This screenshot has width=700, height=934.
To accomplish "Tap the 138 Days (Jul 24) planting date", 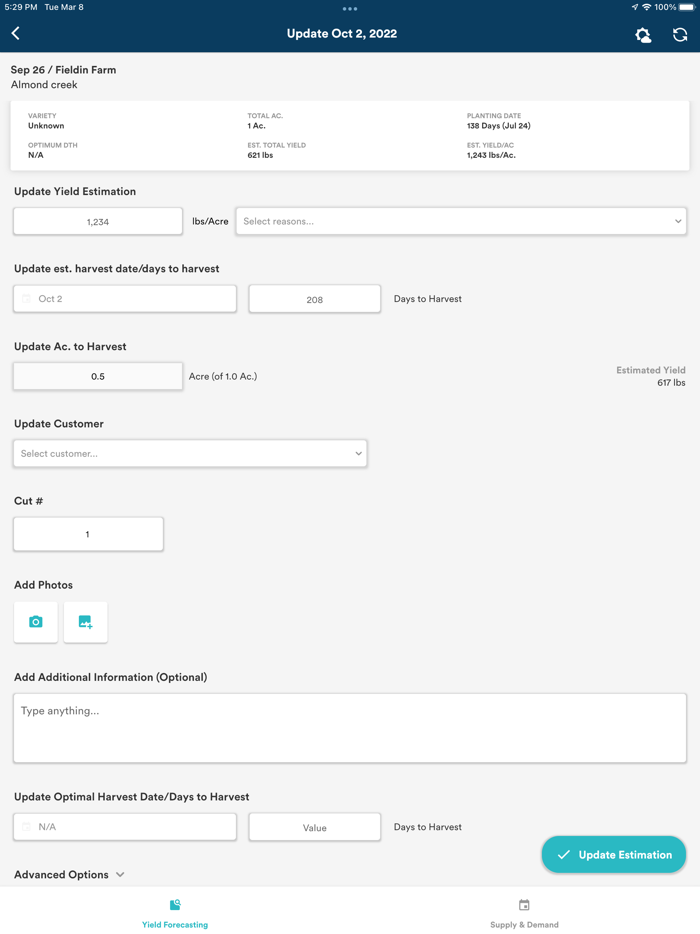I will point(499,126).
